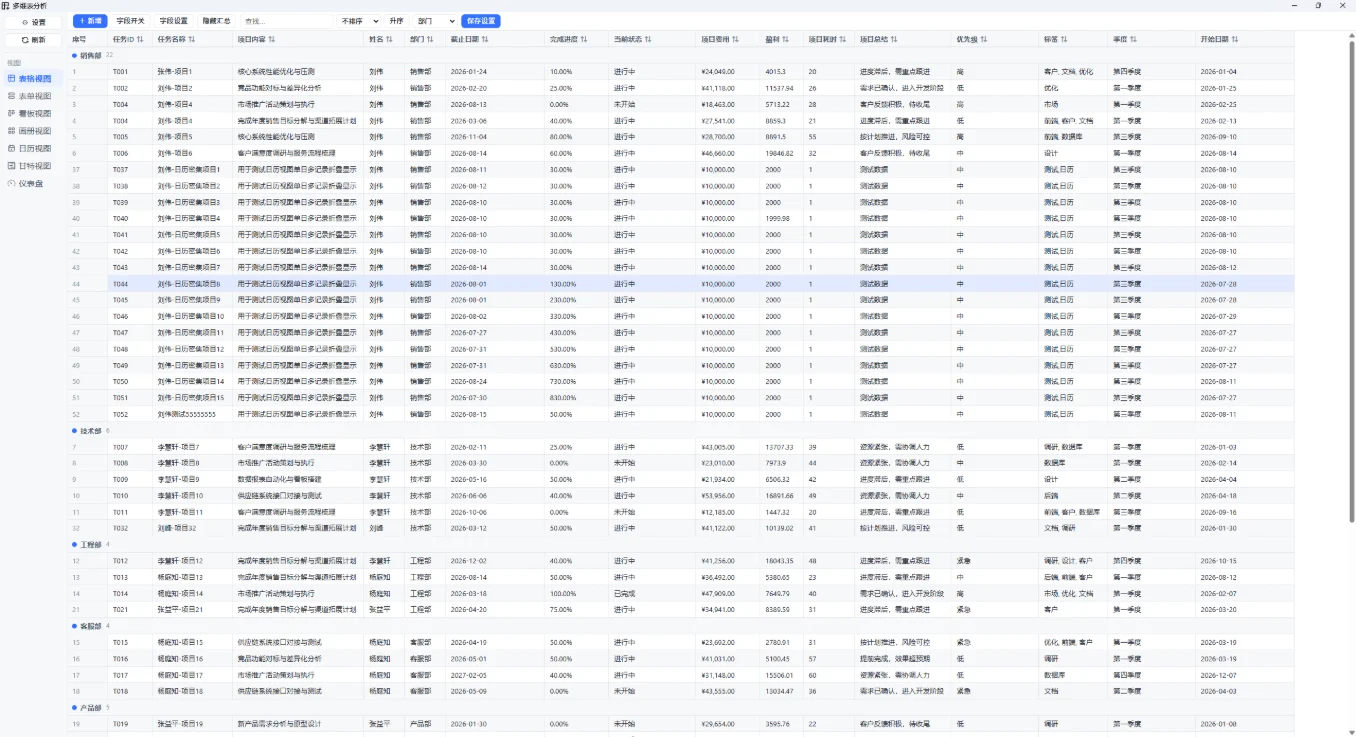Click the ¥46,660.00 cost cell
The image size is (1356, 737).
[729, 153]
